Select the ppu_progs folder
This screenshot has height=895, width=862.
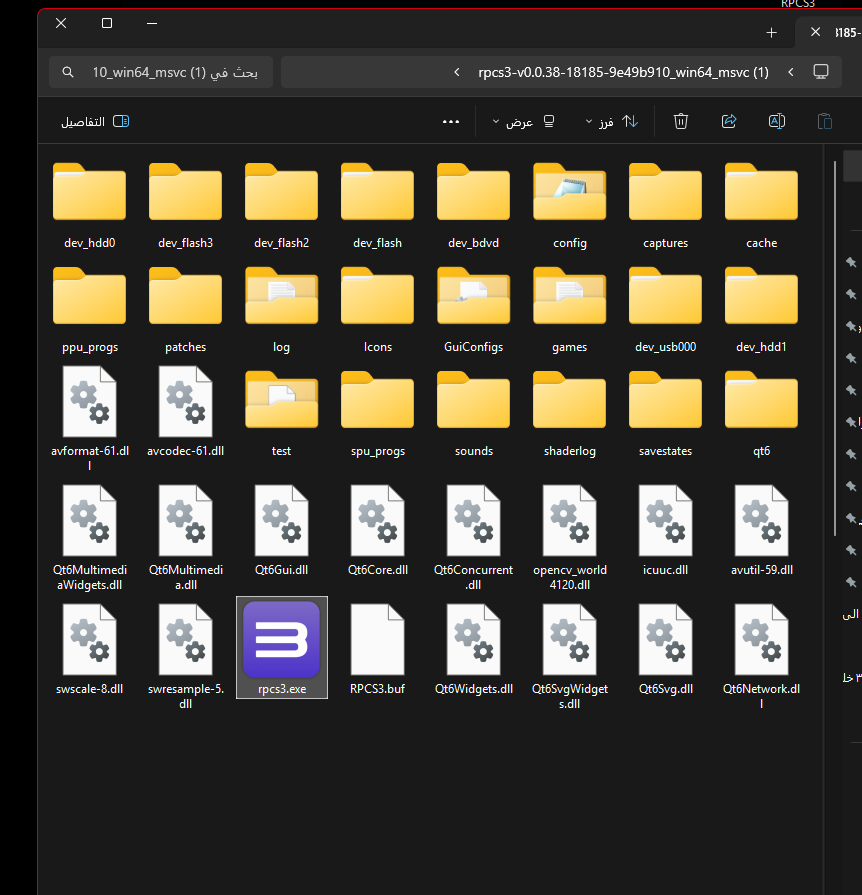[x=90, y=310]
